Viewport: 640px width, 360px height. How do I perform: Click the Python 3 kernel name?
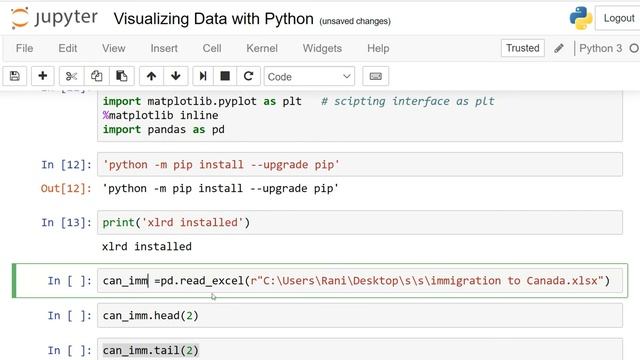tap(600, 49)
